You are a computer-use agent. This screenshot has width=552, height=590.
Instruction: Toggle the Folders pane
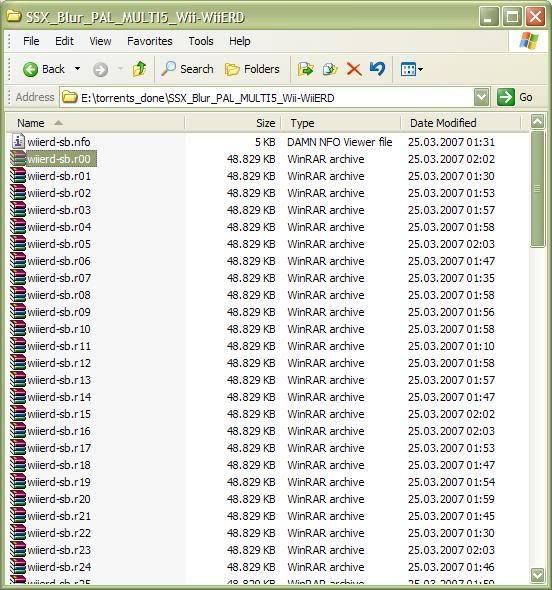click(x=252, y=69)
